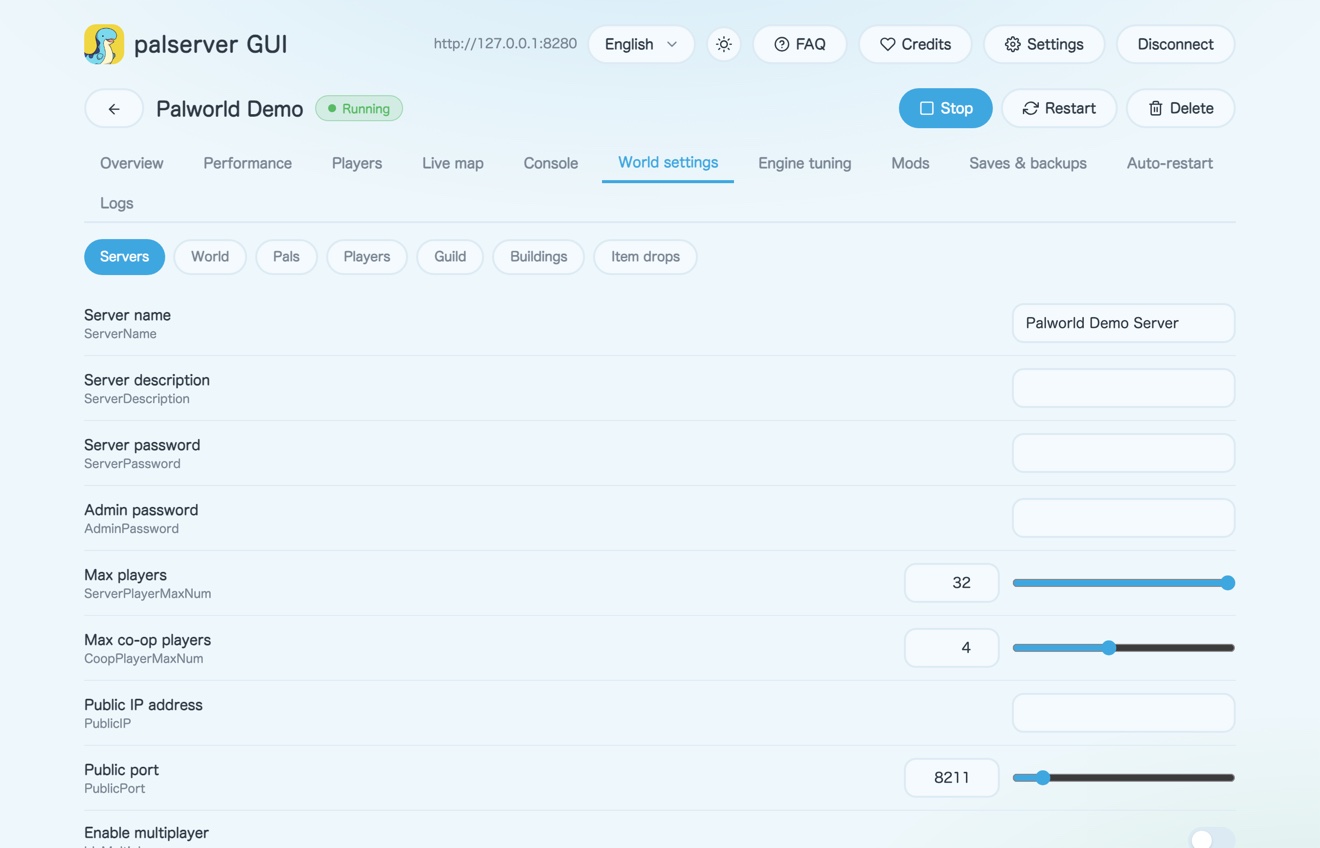
Task: Select the Players settings category pill
Action: pos(366,257)
